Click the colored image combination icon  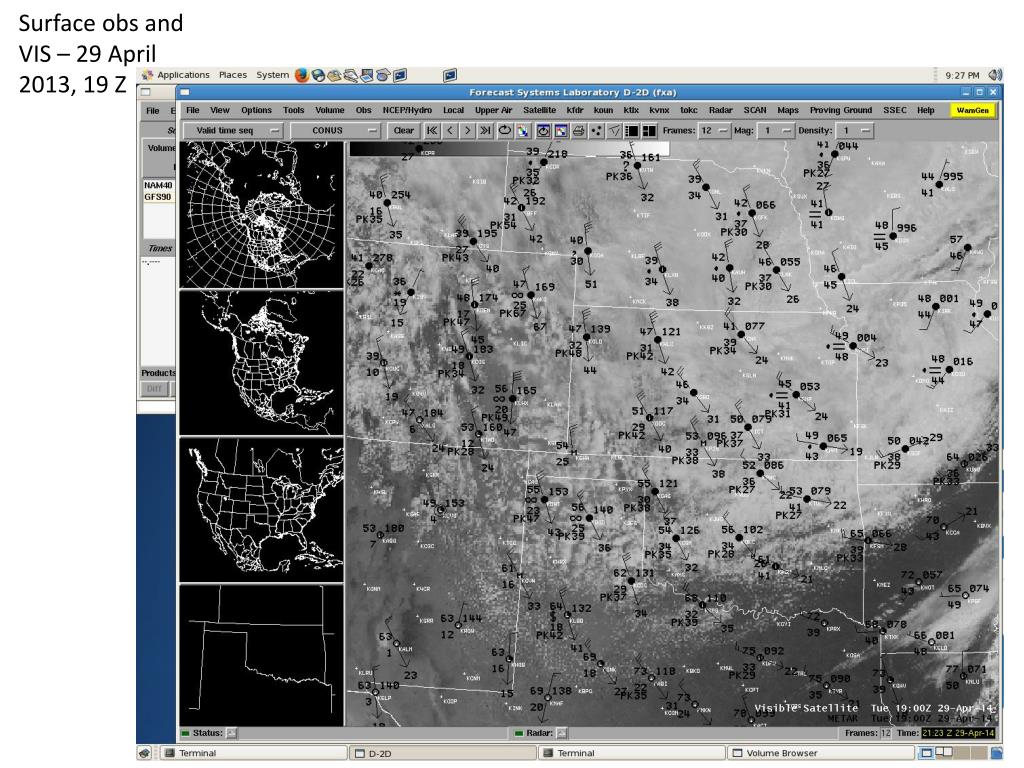pos(522,131)
